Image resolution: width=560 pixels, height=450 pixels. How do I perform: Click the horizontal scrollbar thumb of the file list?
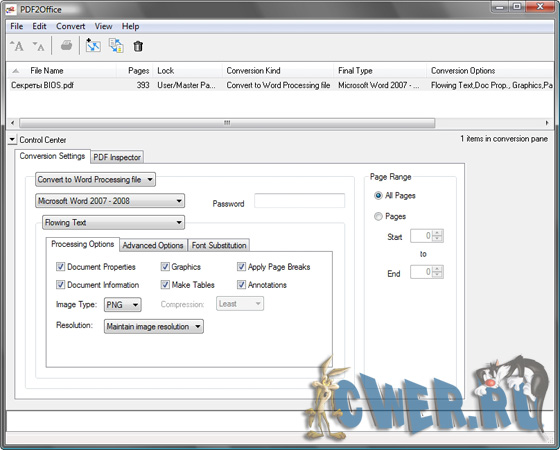tap(227, 123)
